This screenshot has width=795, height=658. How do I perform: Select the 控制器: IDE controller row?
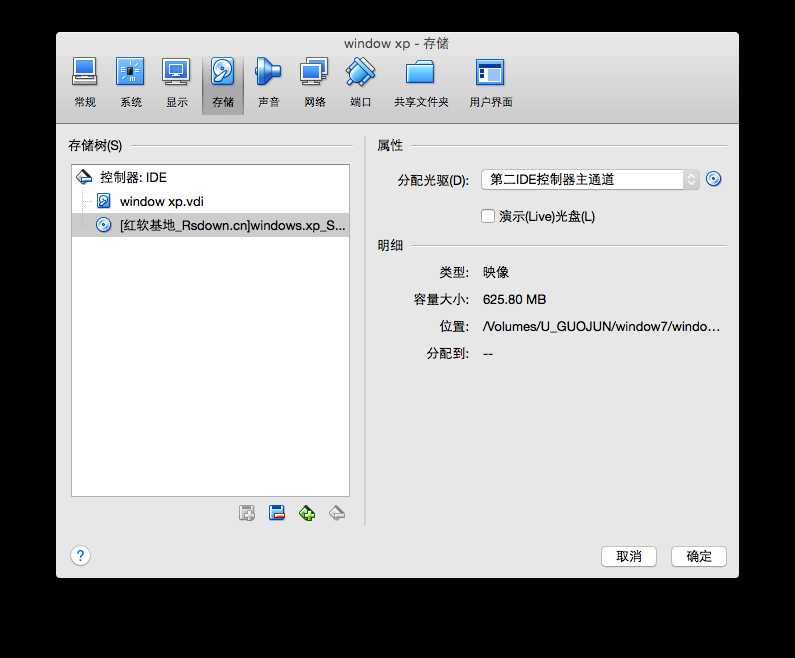[x=210, y=177]
